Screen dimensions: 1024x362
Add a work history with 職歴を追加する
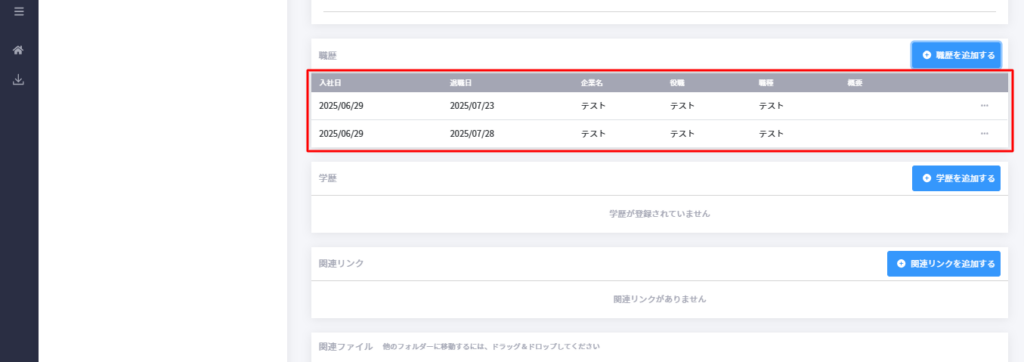pyautogui.click(x=956, y=56)
